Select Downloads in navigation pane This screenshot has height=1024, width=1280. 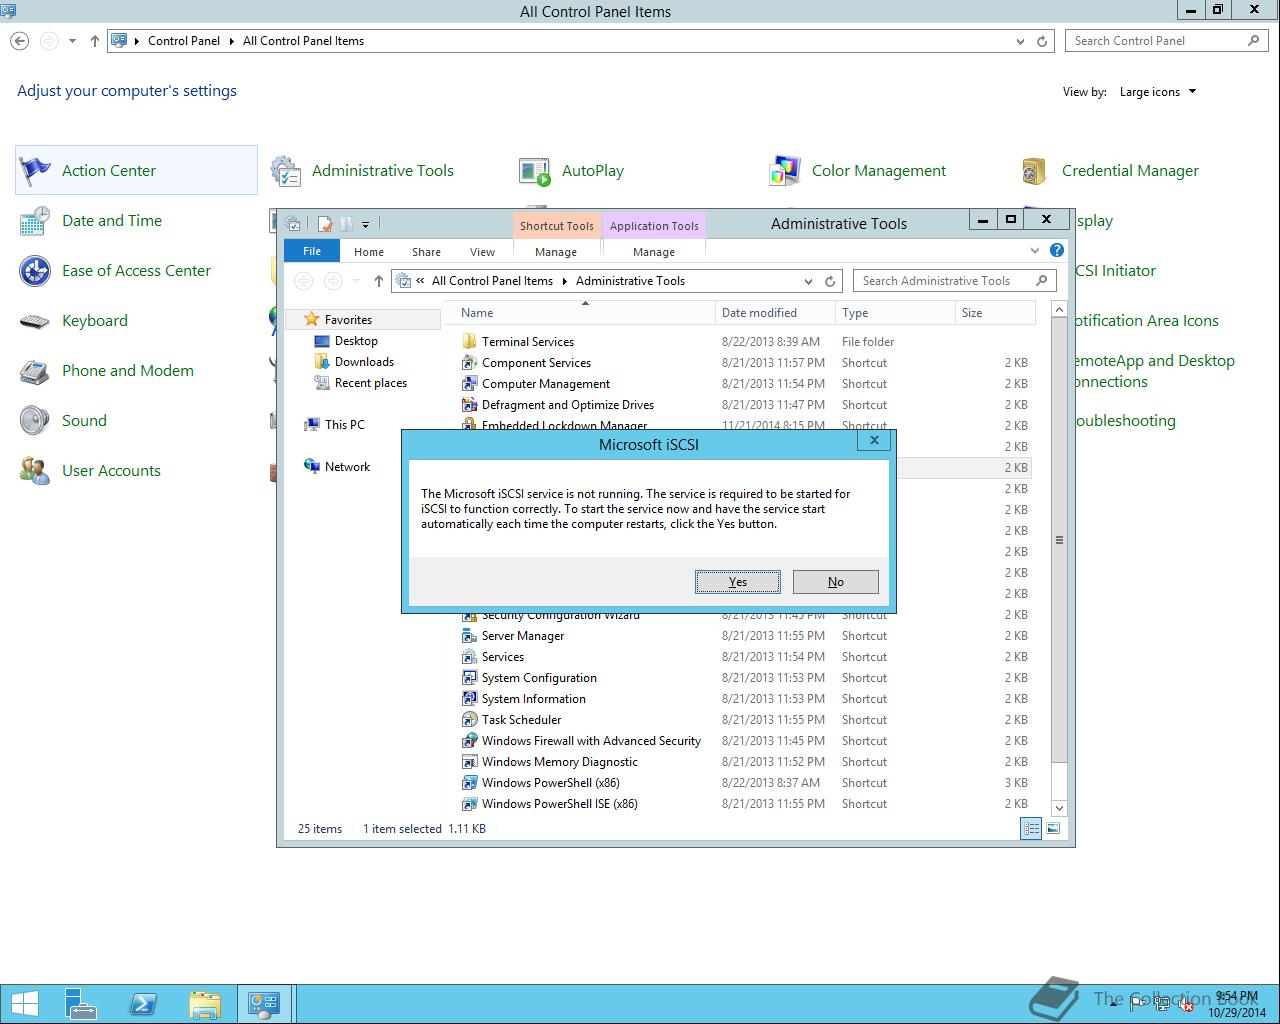[364, 362]
